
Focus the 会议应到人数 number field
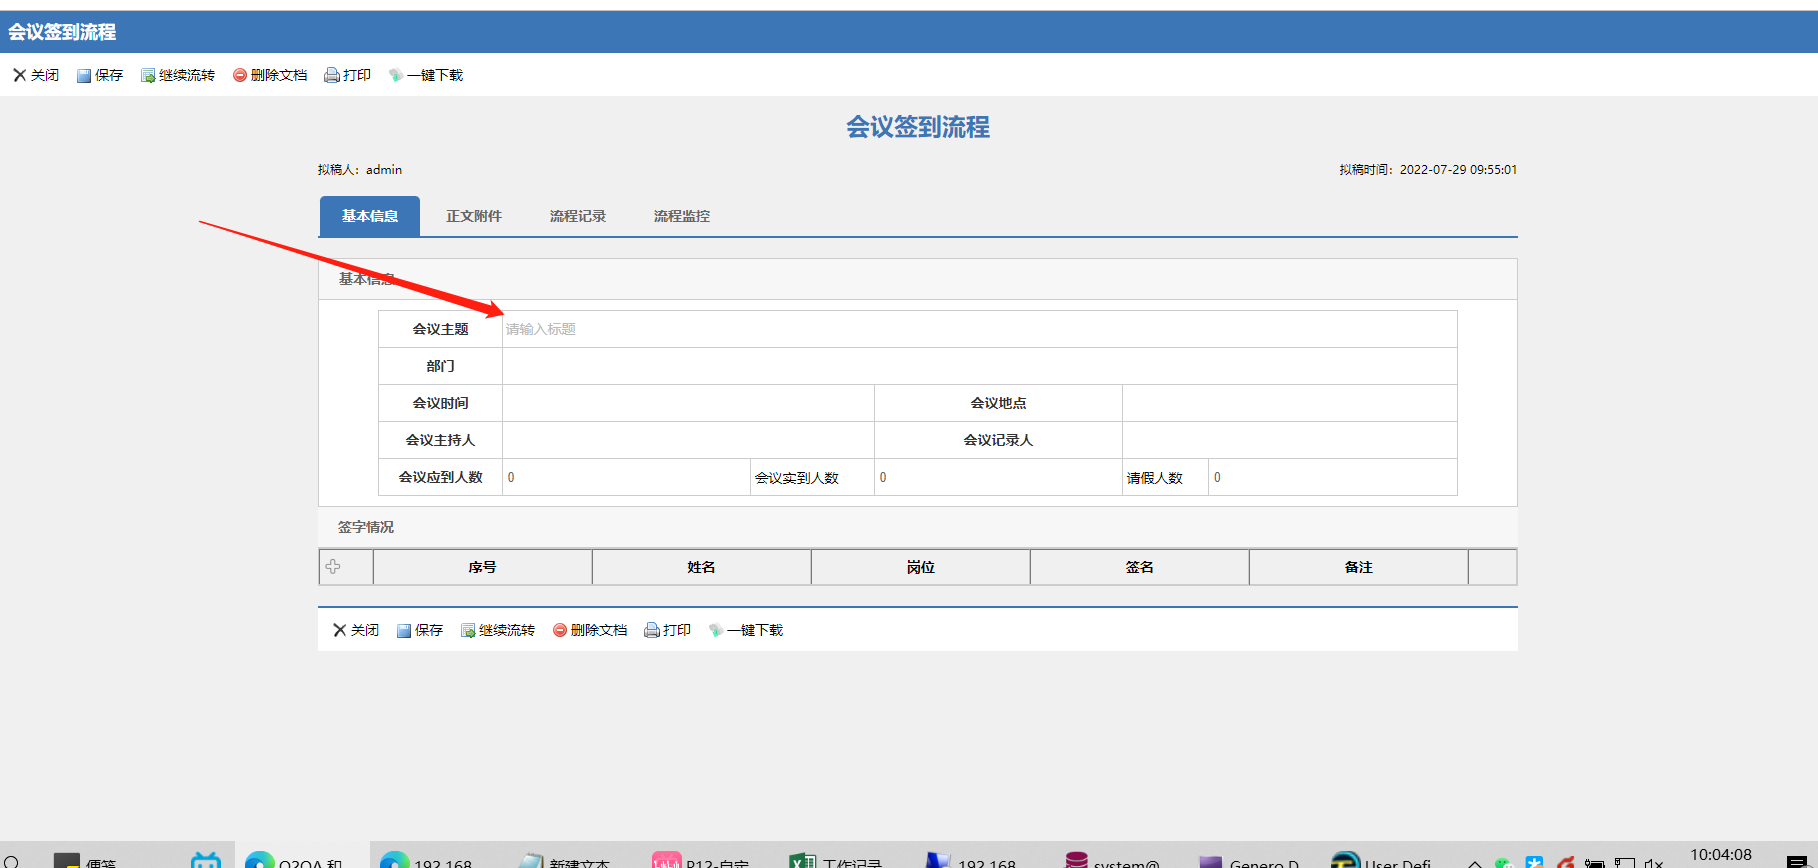coord(626,477)
